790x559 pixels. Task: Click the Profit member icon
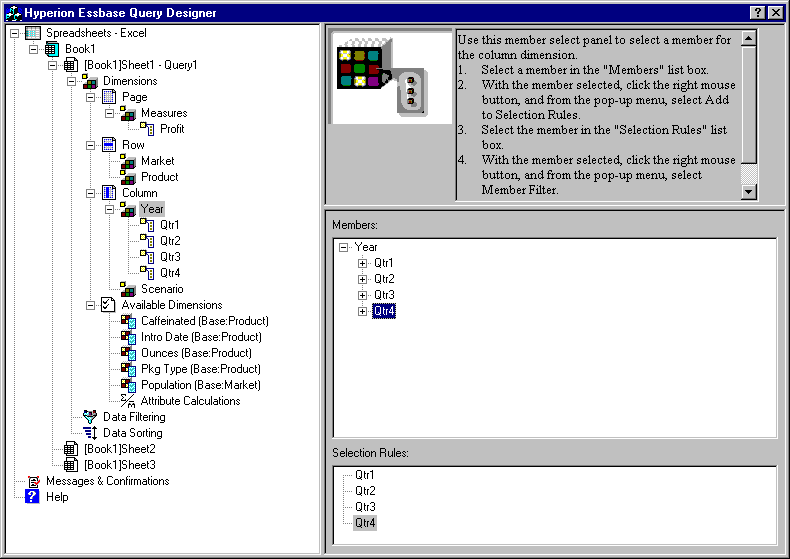pyautogui.click(x=147, y=129)
